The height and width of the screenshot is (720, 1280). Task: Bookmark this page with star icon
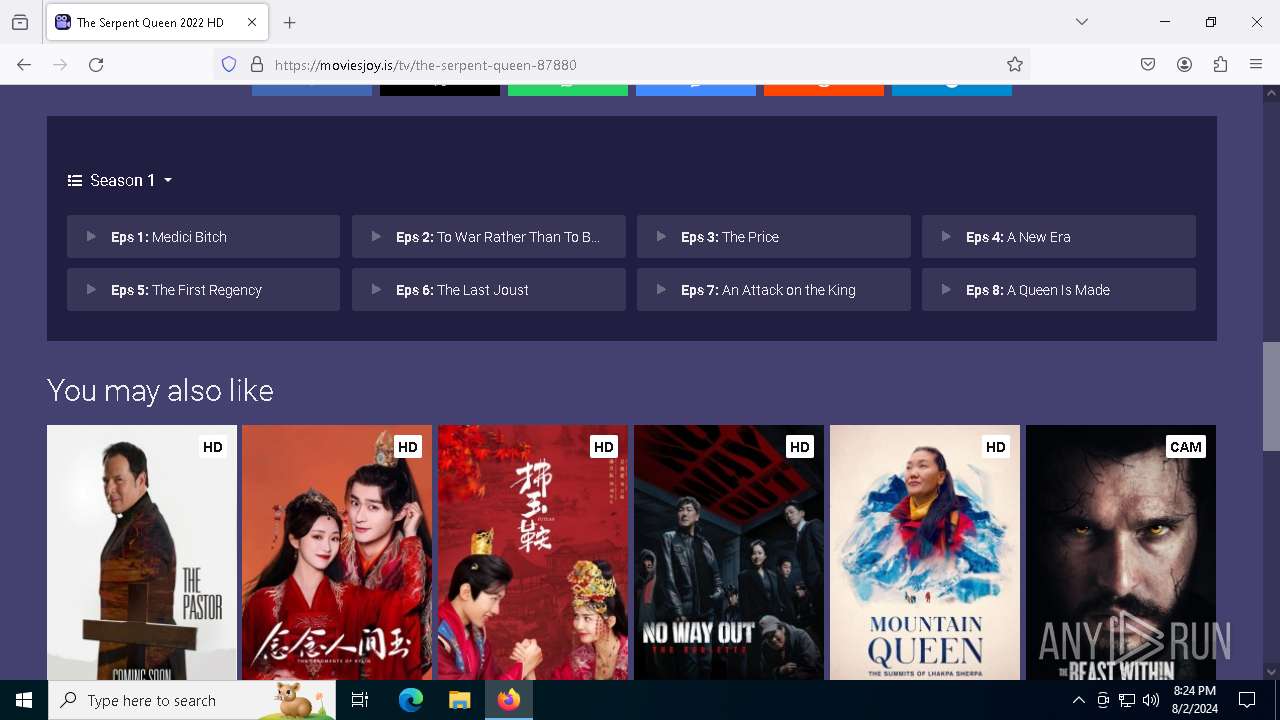pyautogui.click(x=1015, y=65)
